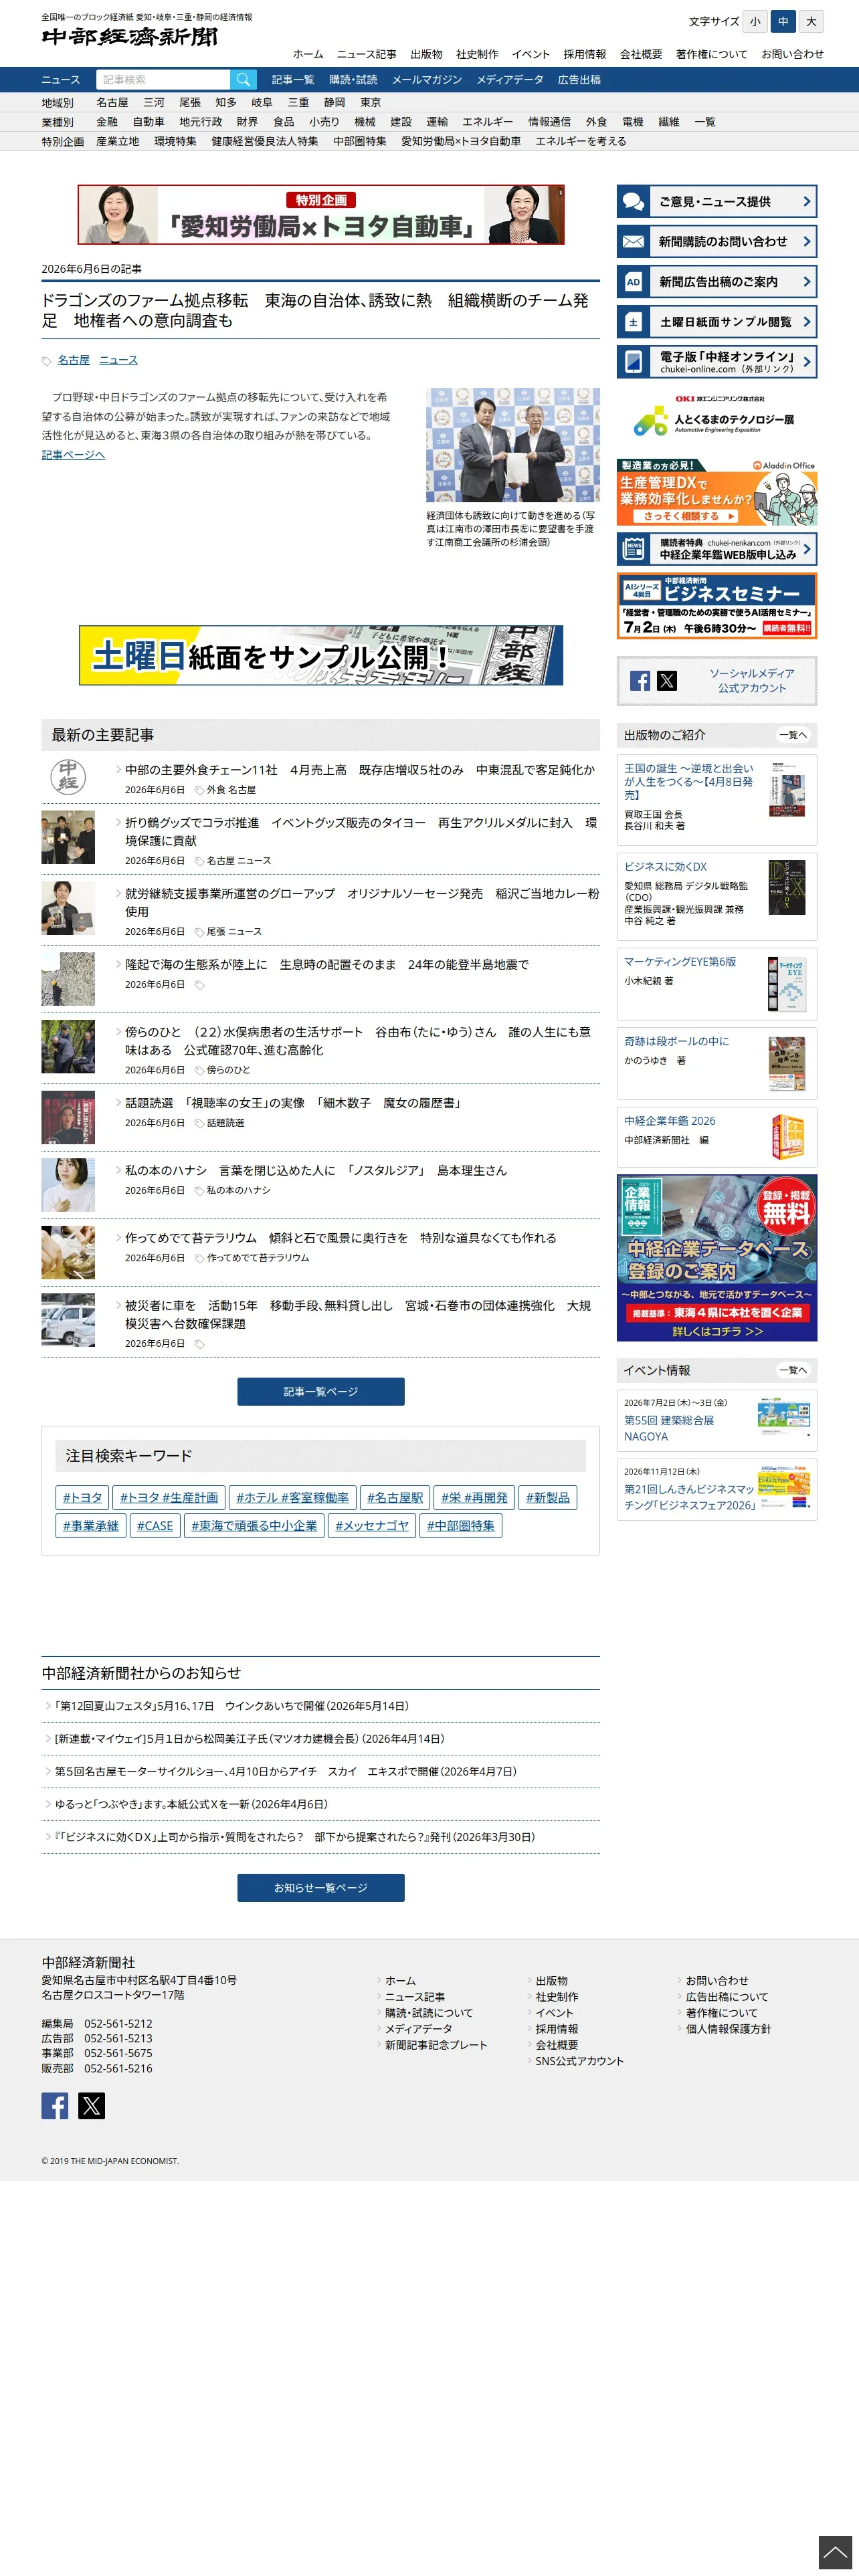Screen dimensions: 859x2576
Task: Open the 新聞購読のお問い合わせ sidebar button
Action: pyautogui.click(x=717, y=242)
